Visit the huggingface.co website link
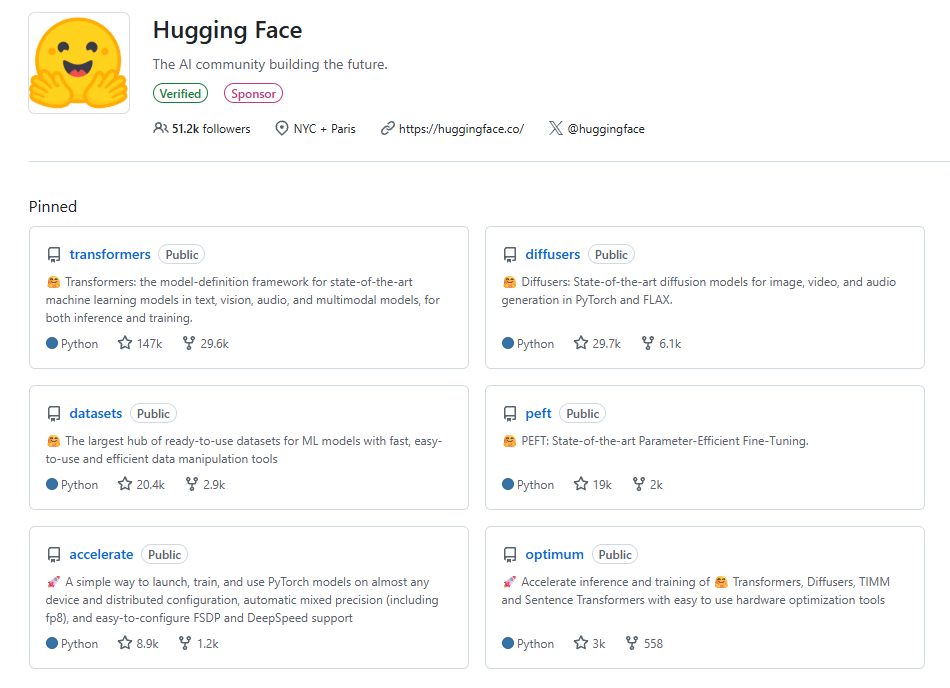Screen dimensions: 950x688 [460, 129]
